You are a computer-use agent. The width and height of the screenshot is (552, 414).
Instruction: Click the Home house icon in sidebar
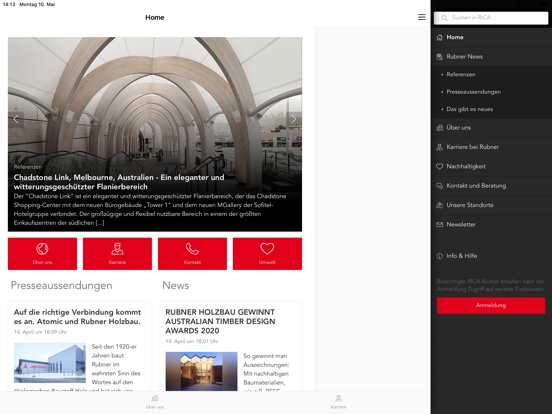(x=439, y=37)
